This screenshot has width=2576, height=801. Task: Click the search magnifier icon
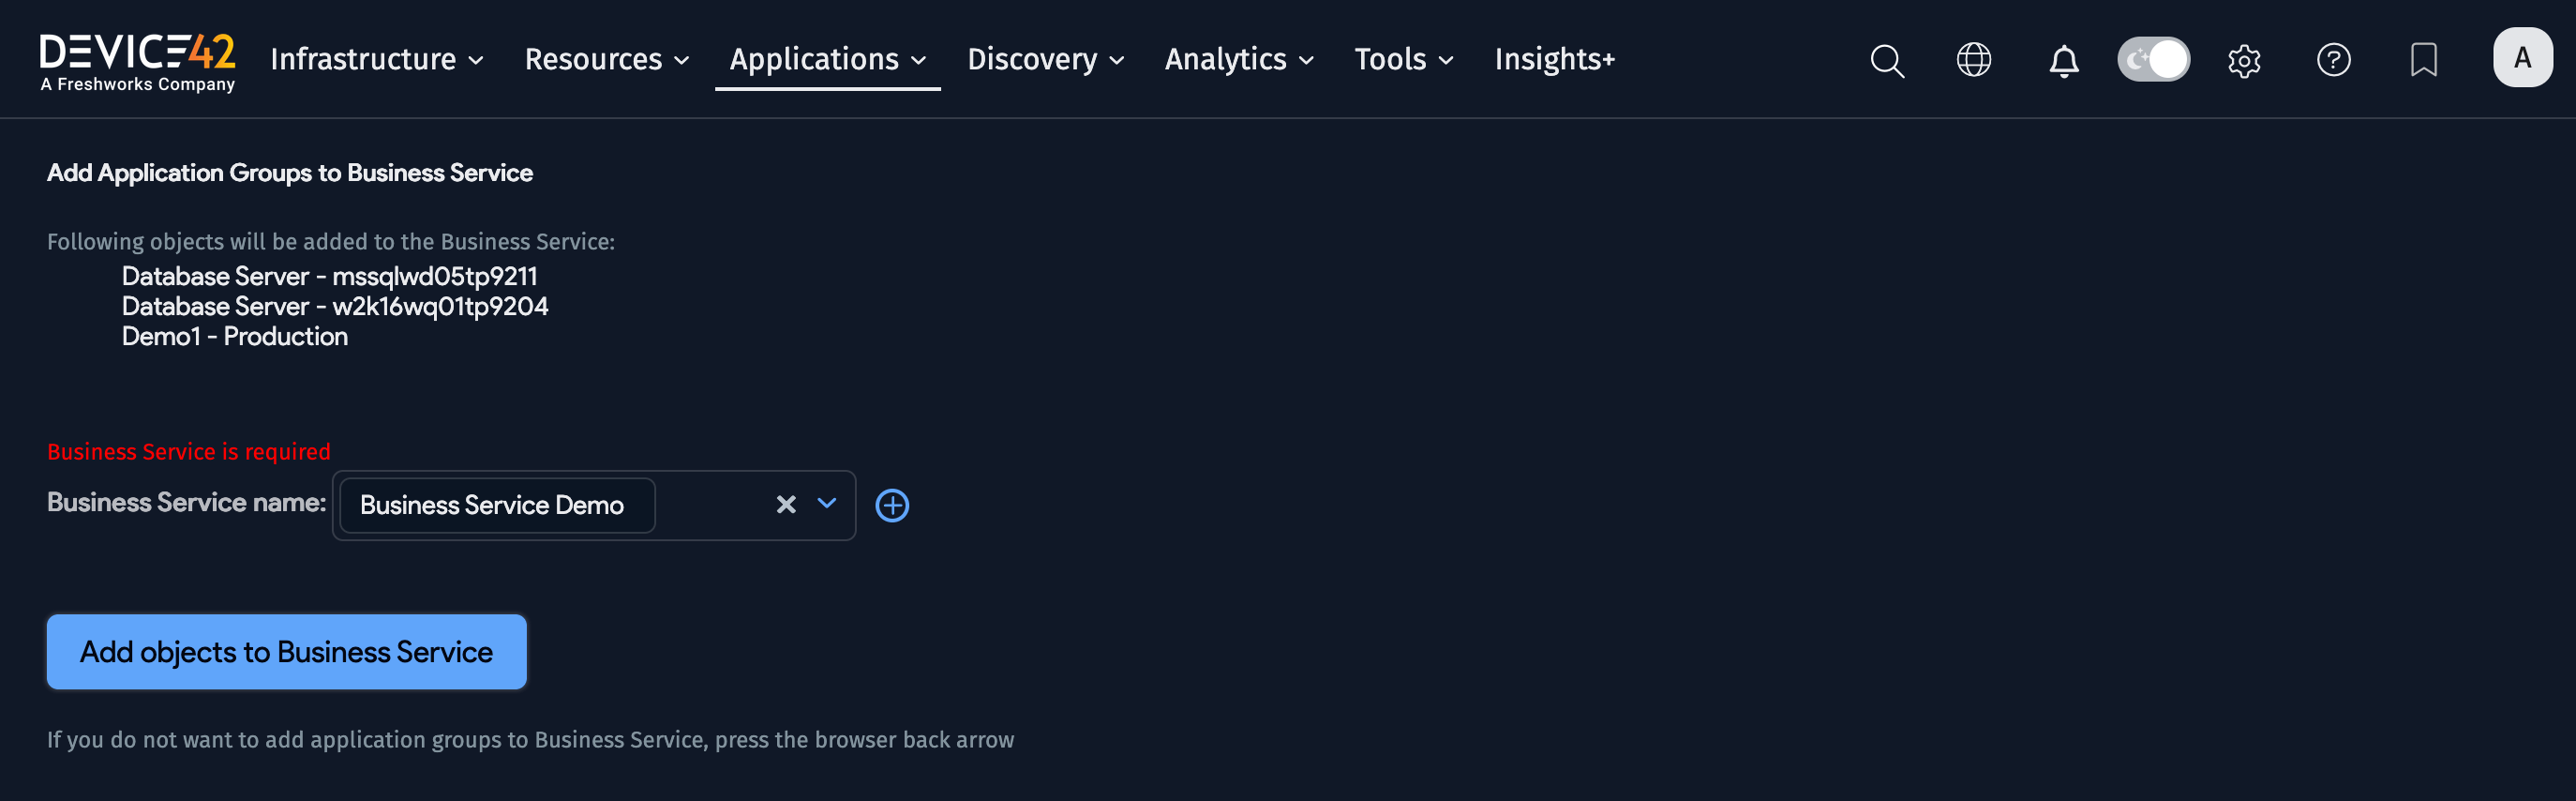pyautogui.click(x=1886, y=60)
